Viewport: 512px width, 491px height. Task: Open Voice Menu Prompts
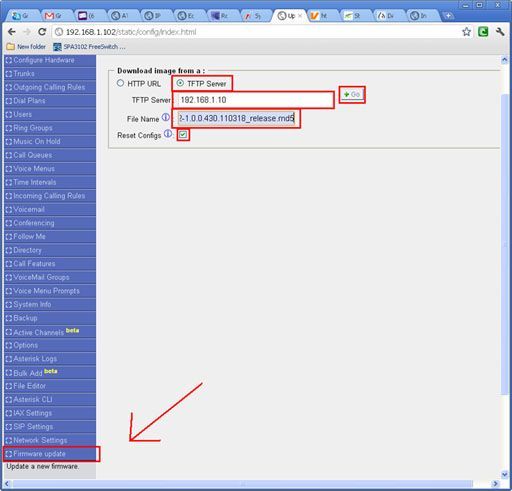[x=50, y=291]
